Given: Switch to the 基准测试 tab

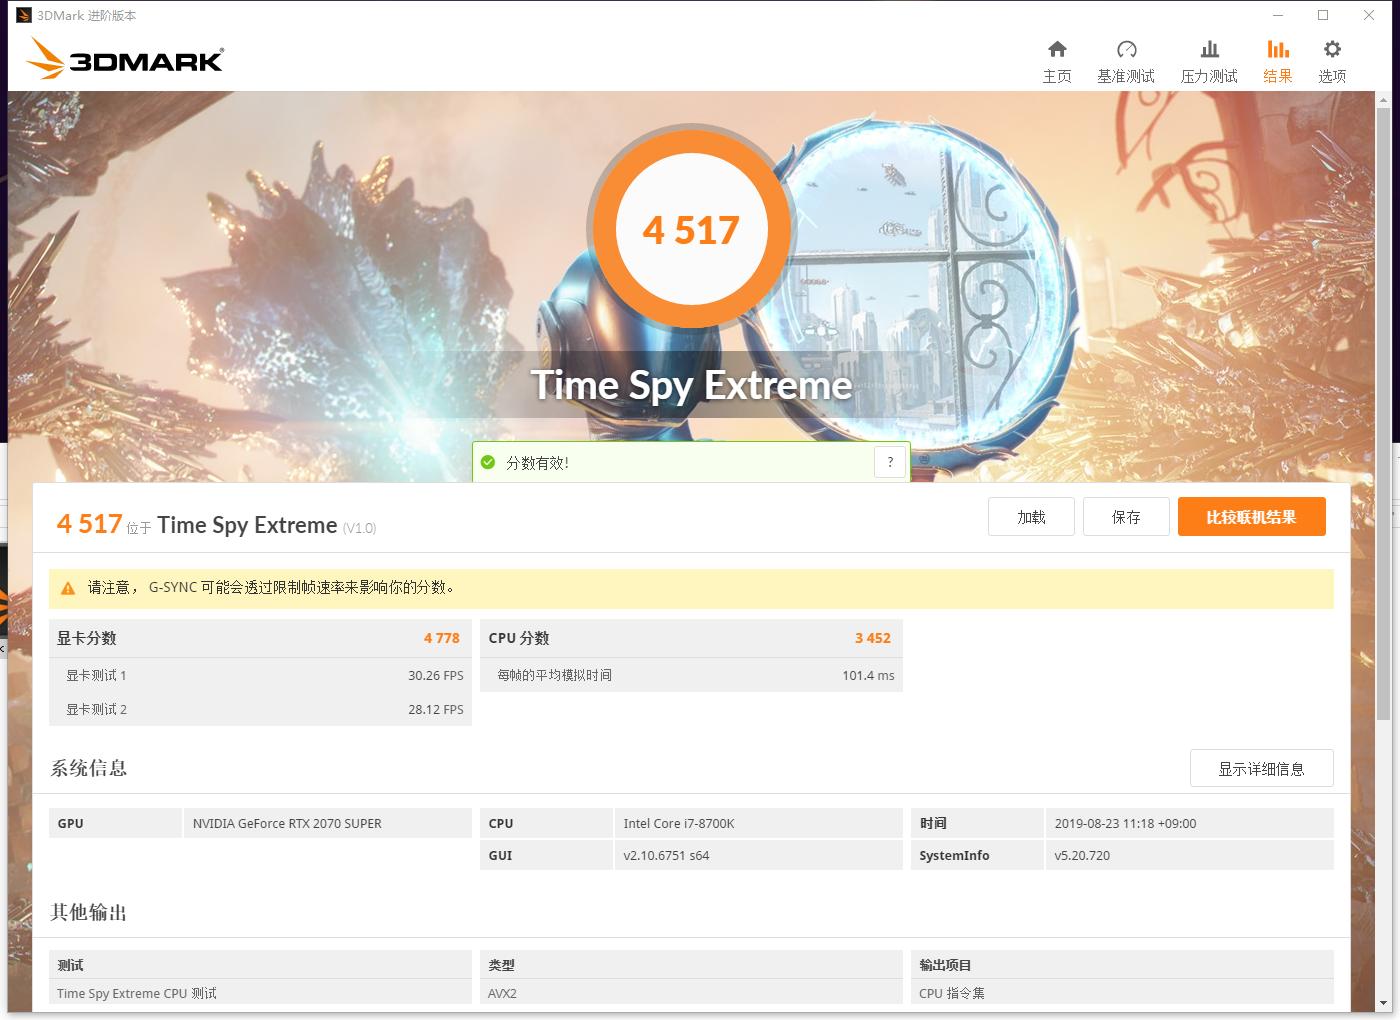Looking at the screenshot, I should (x=1127, y=58).
